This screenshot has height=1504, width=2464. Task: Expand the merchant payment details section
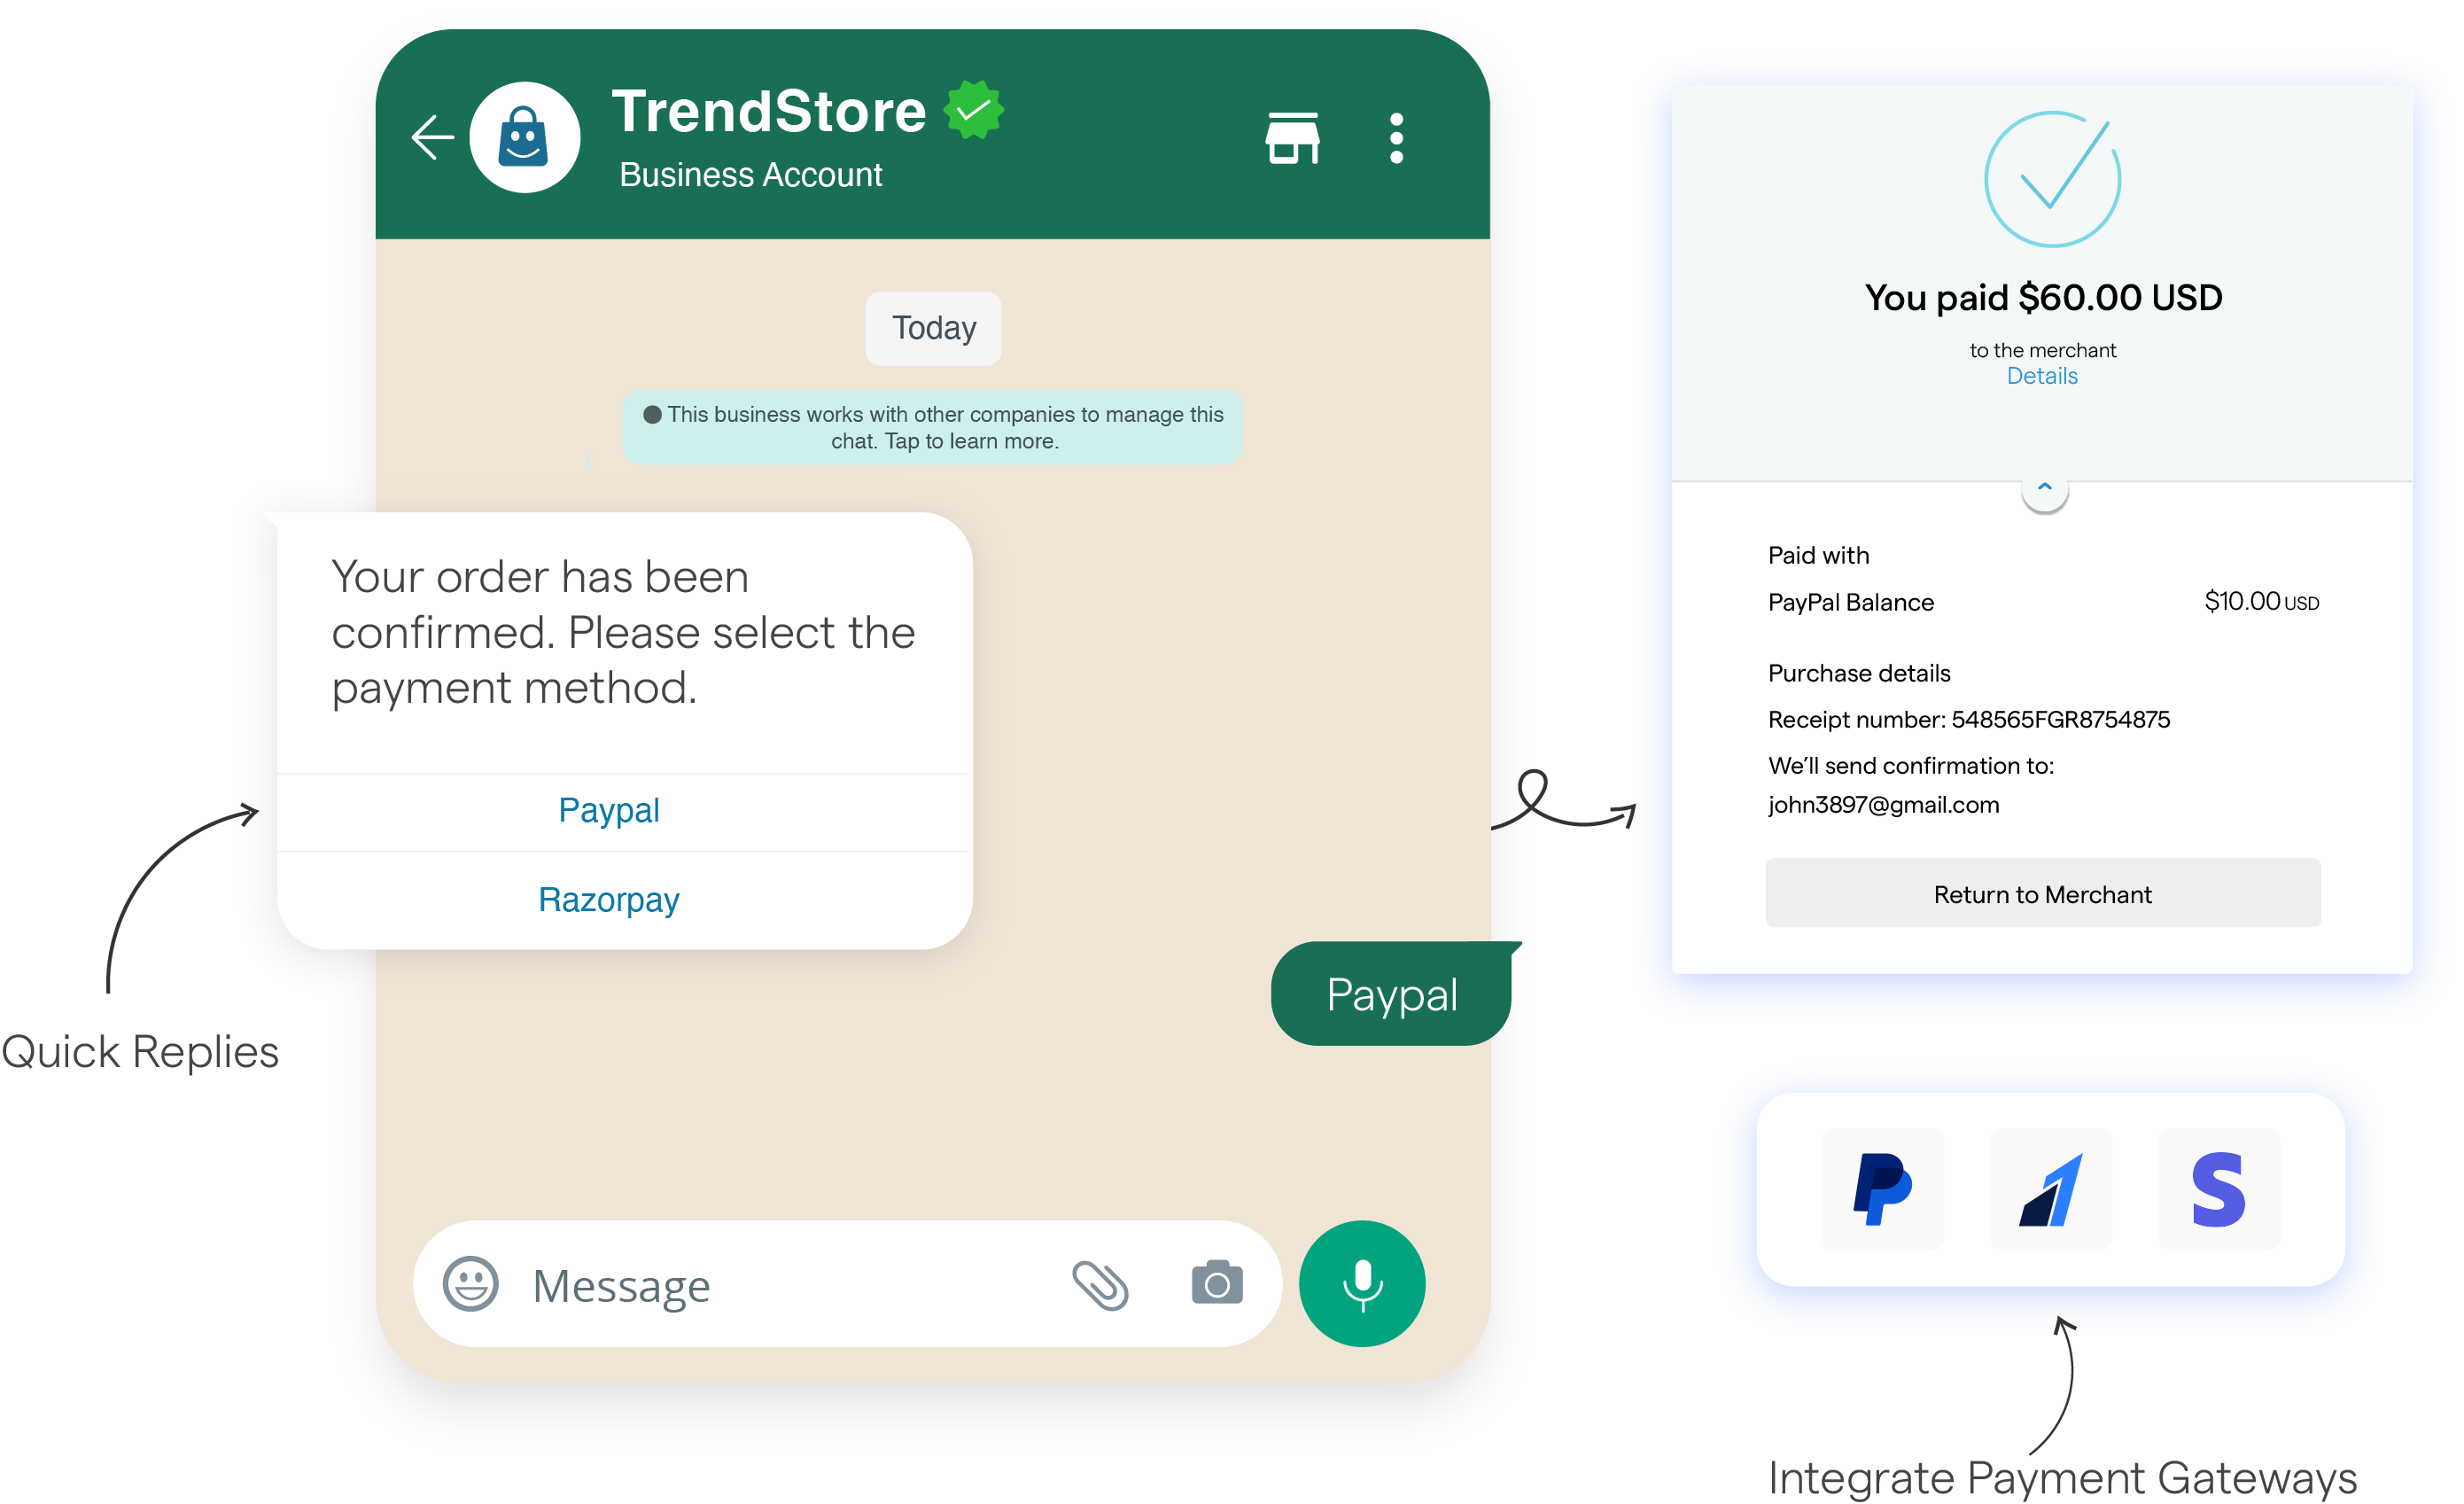coord(2041,486)
